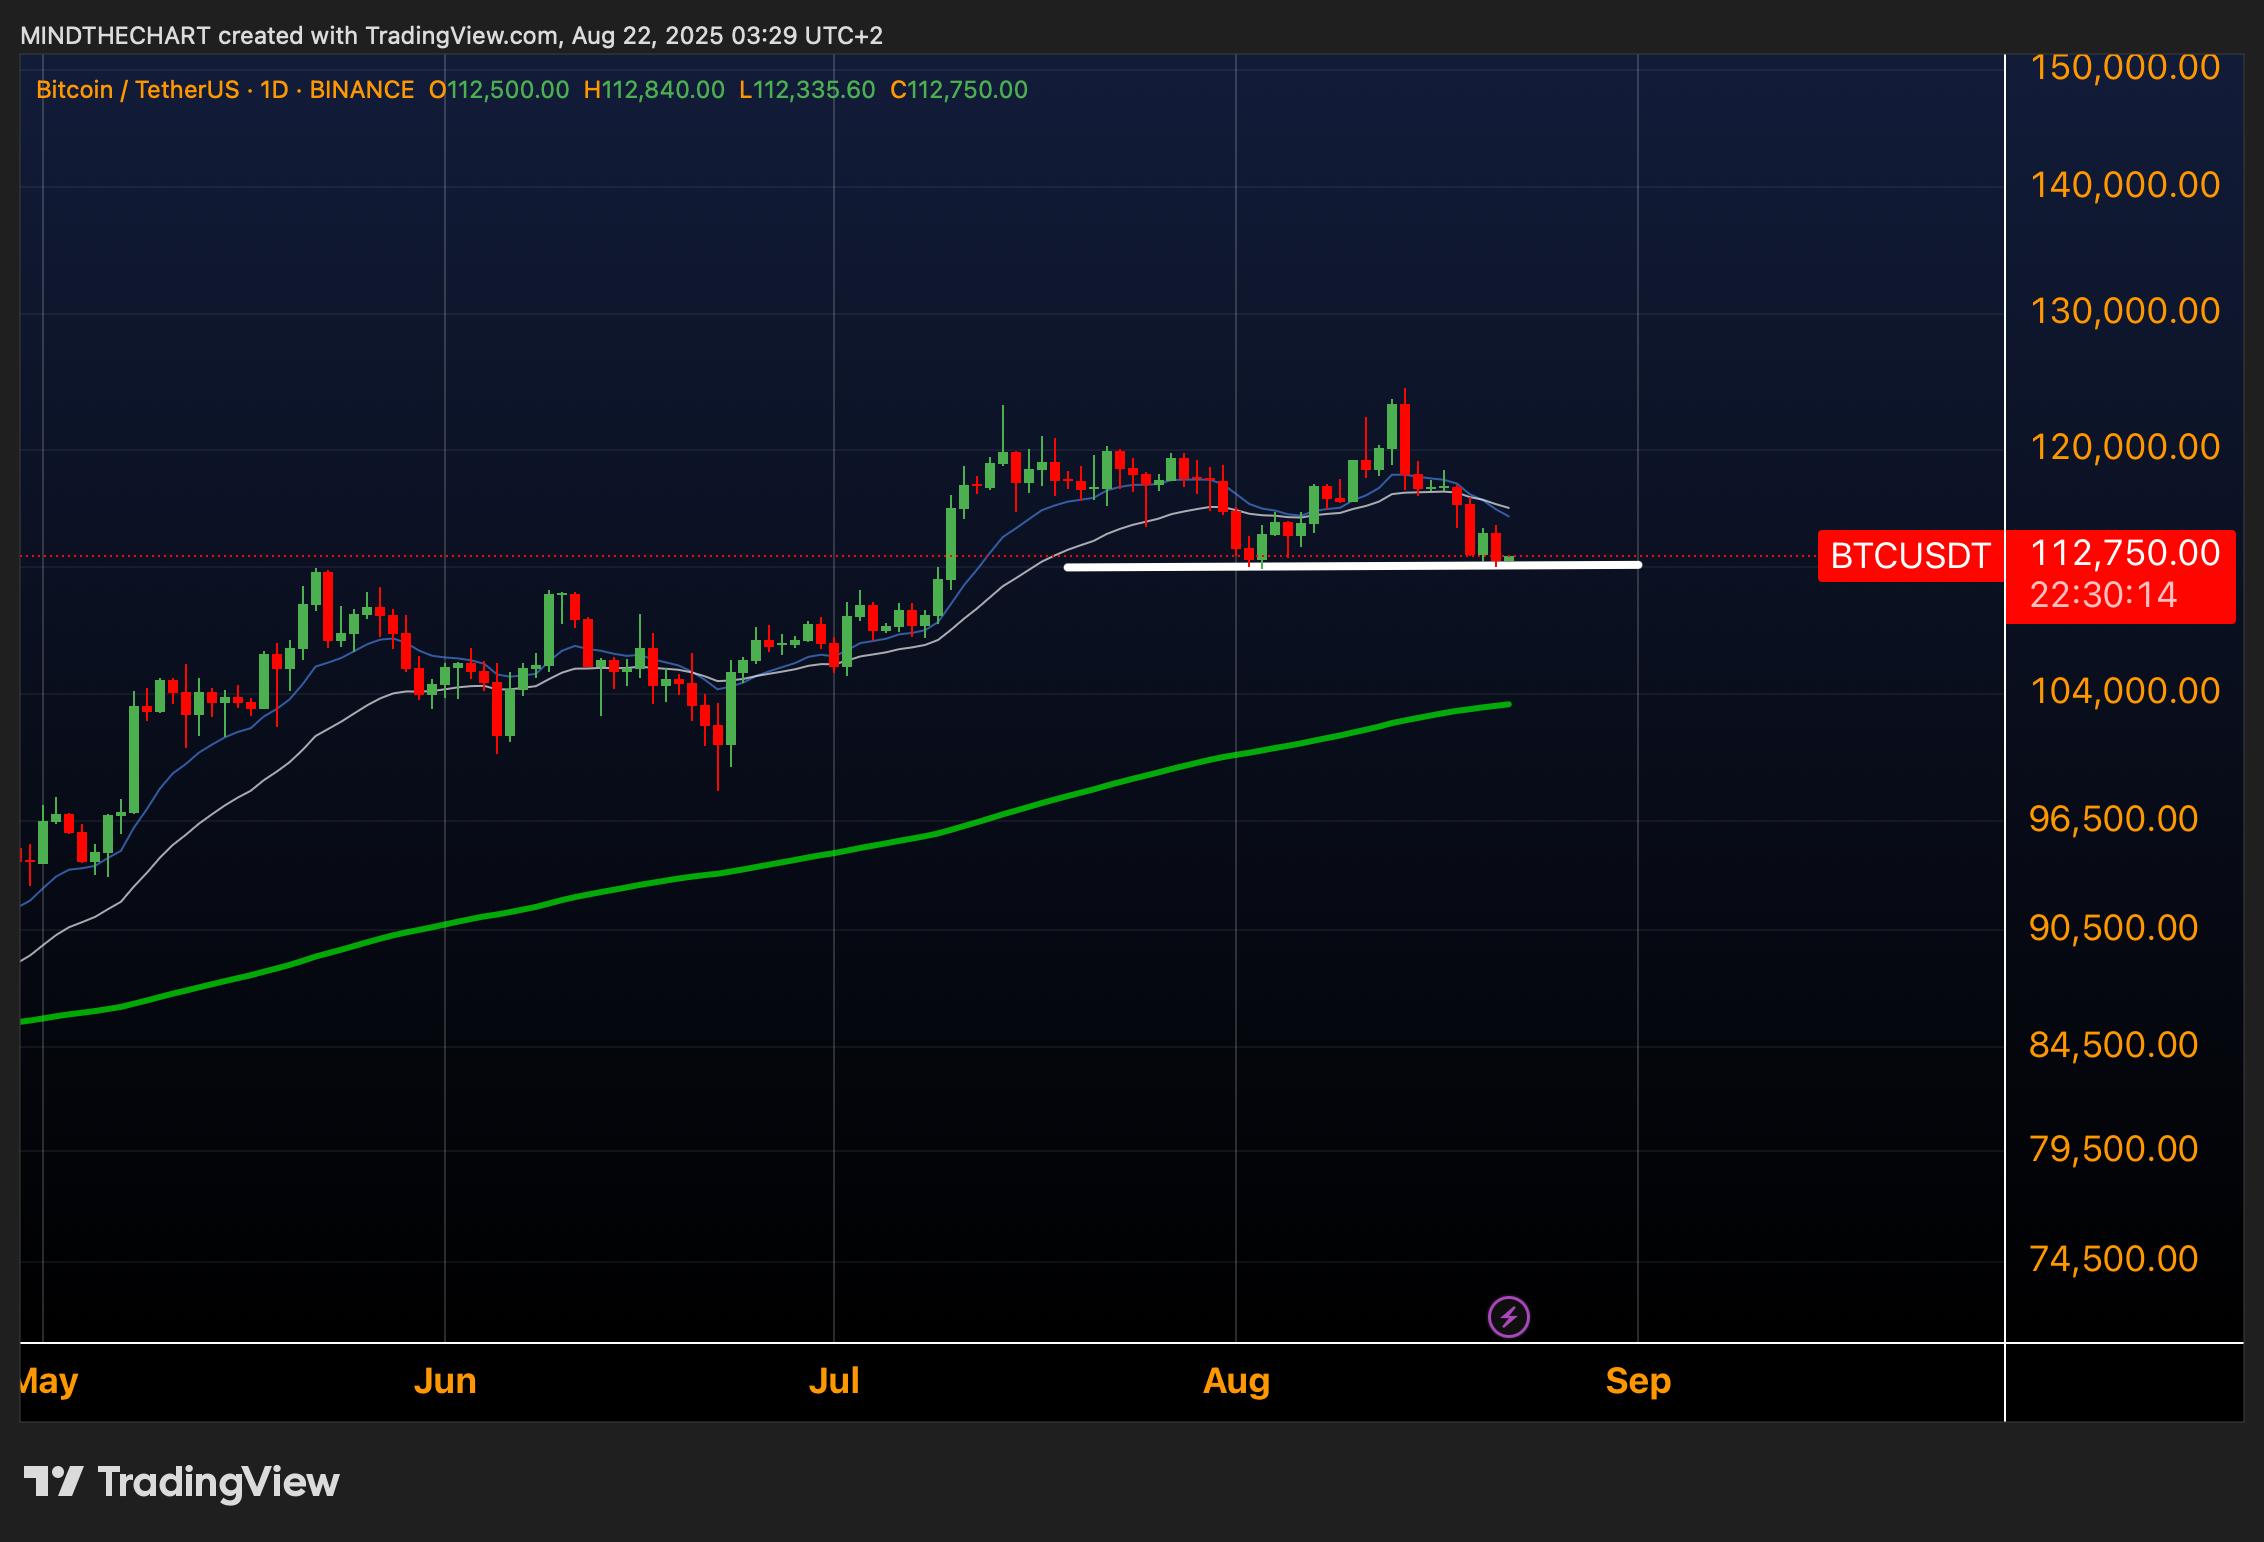Click the thick green moving average line
Viewport: 2264px width, 1542px height.
pos(900,838)
